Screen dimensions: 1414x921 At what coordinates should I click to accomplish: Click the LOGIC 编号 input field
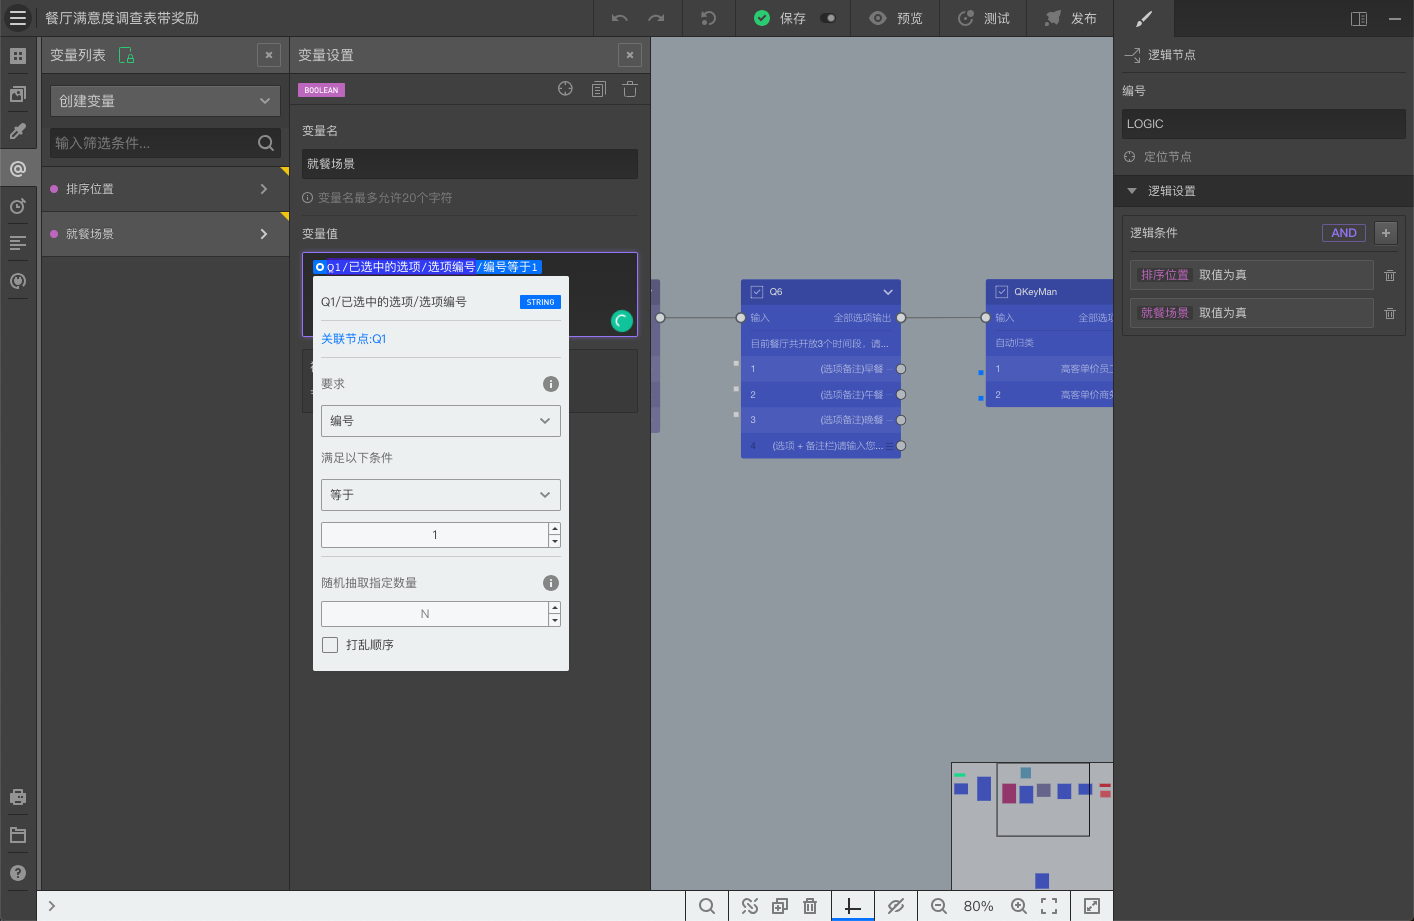click(x=1264, y=124)
